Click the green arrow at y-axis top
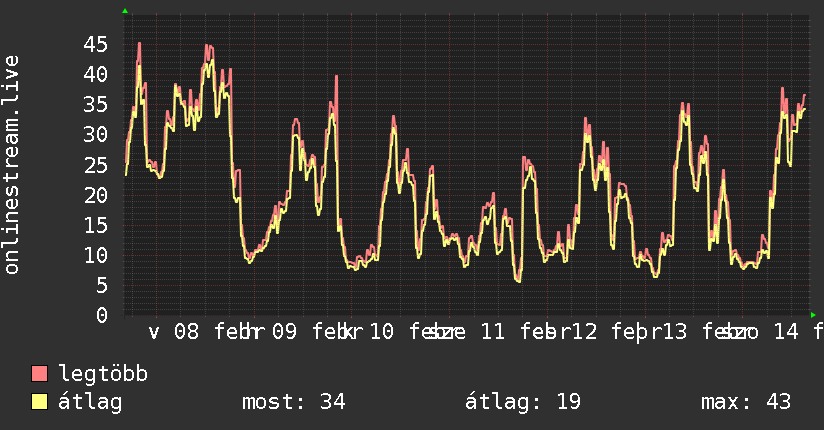 125,11
